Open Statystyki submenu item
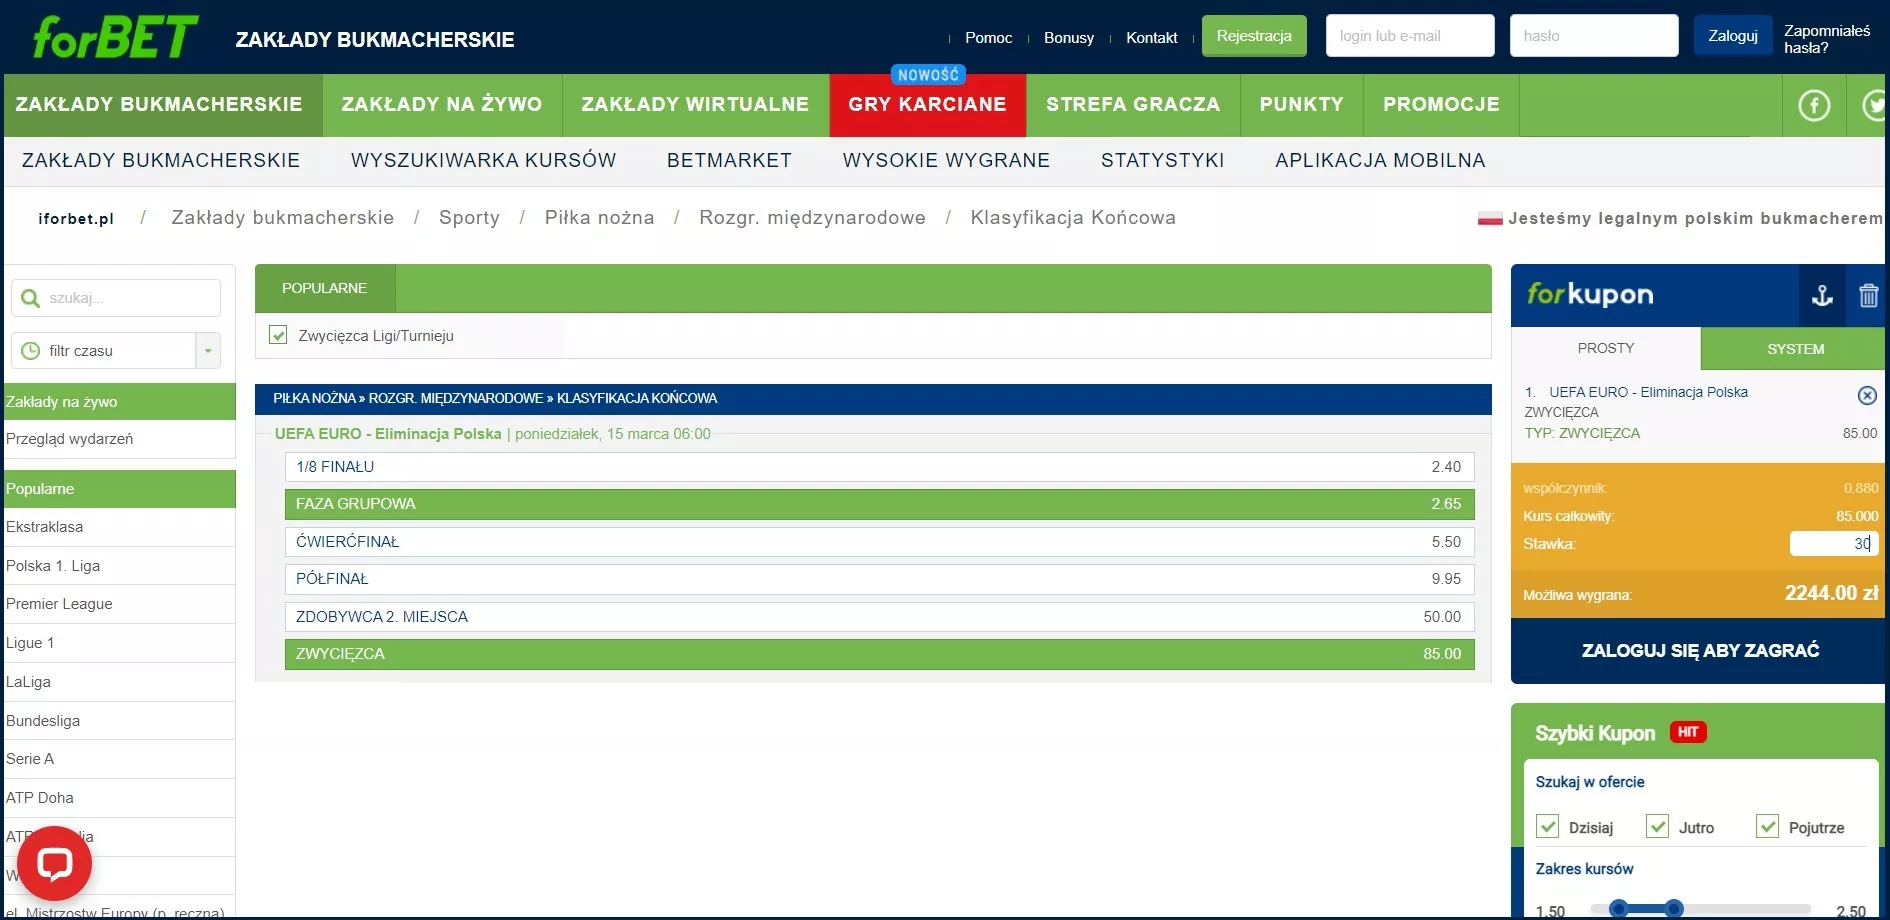 [1162, 161]
